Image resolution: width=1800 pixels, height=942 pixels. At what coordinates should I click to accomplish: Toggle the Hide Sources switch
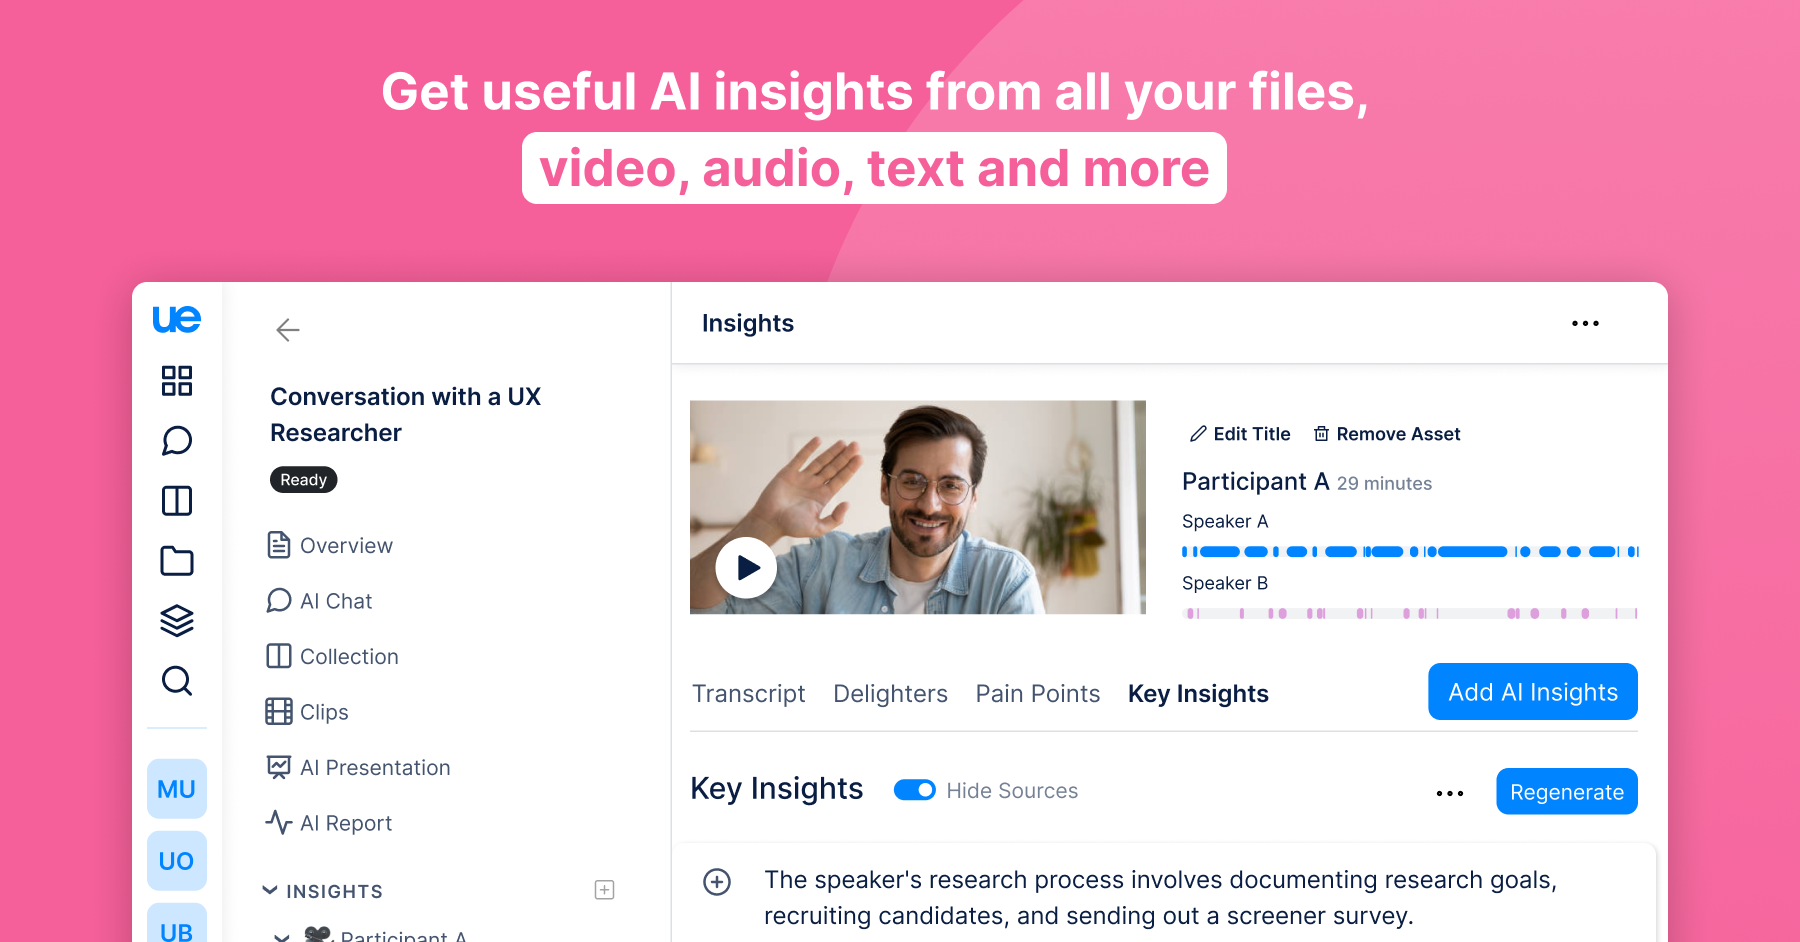[914, 790]
